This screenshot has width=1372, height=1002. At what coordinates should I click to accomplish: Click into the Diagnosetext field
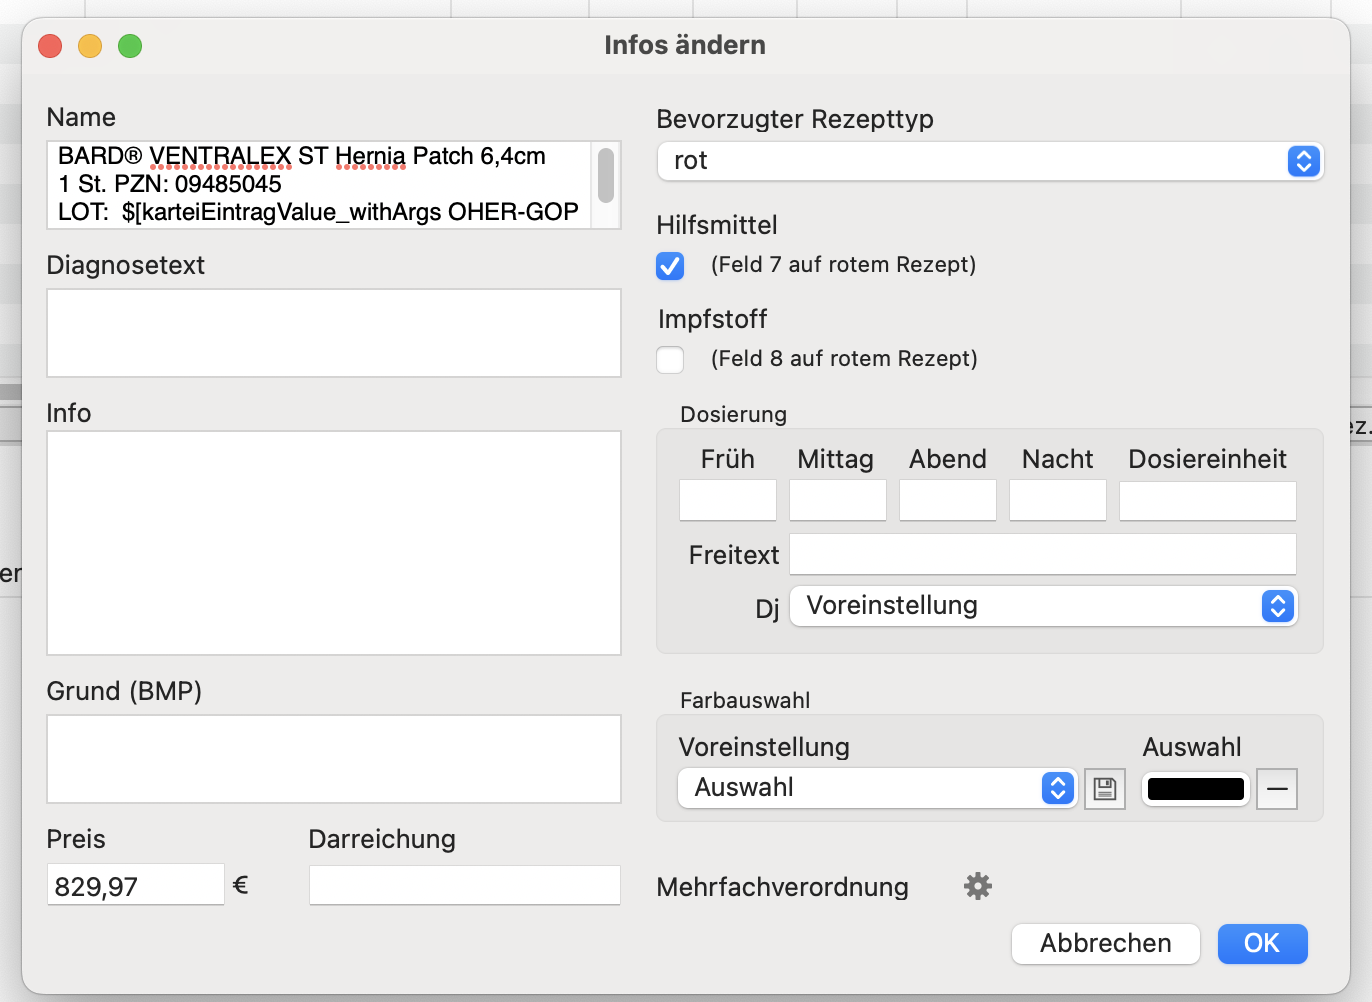[334, 333]
